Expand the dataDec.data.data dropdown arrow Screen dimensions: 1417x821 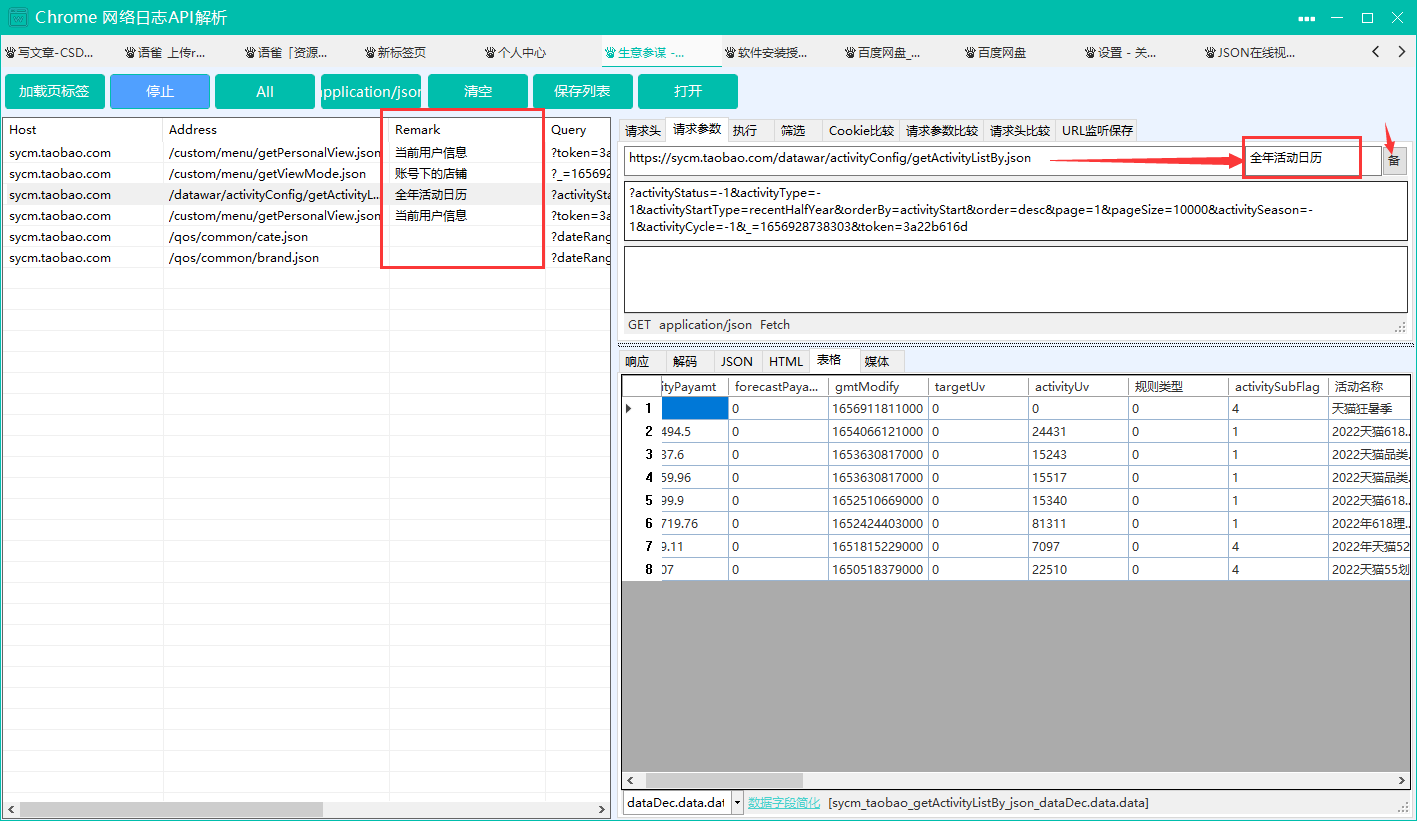click(738, 803)
